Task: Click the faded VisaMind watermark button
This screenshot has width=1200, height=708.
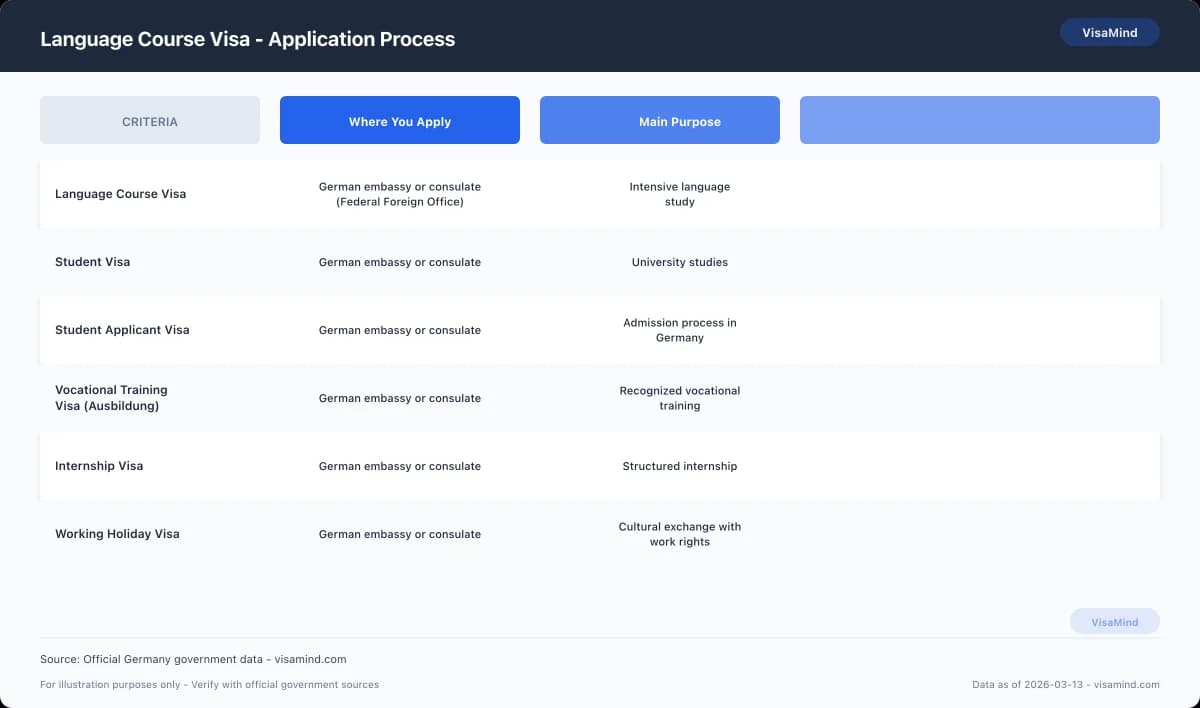Action: [x=1114, y=622]
